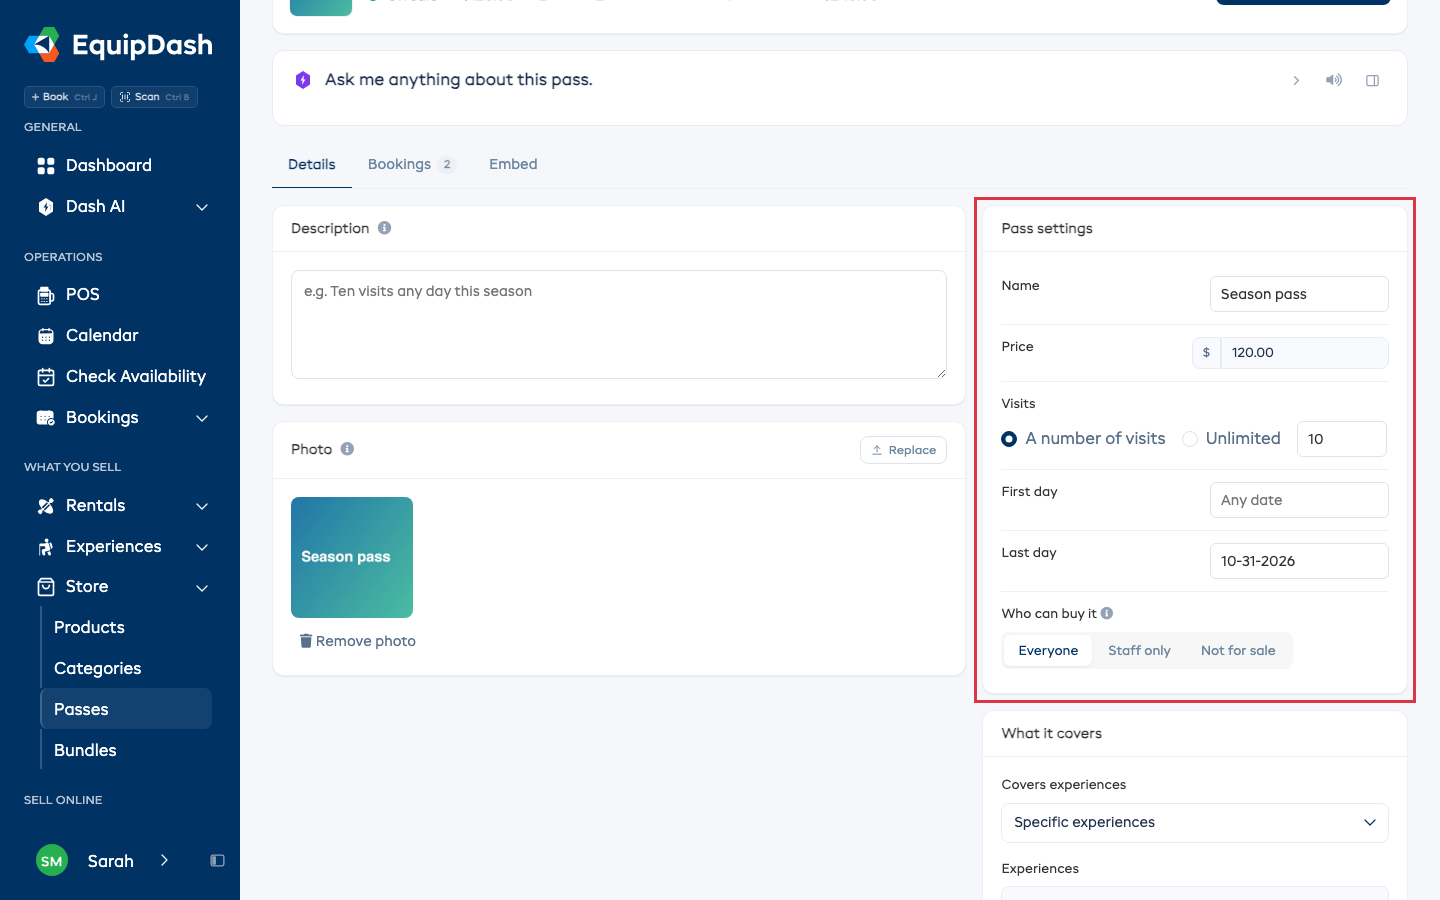Set who can buy to Staff only
This screenshot has width=1440, height=900.
tap(1139, 651)
